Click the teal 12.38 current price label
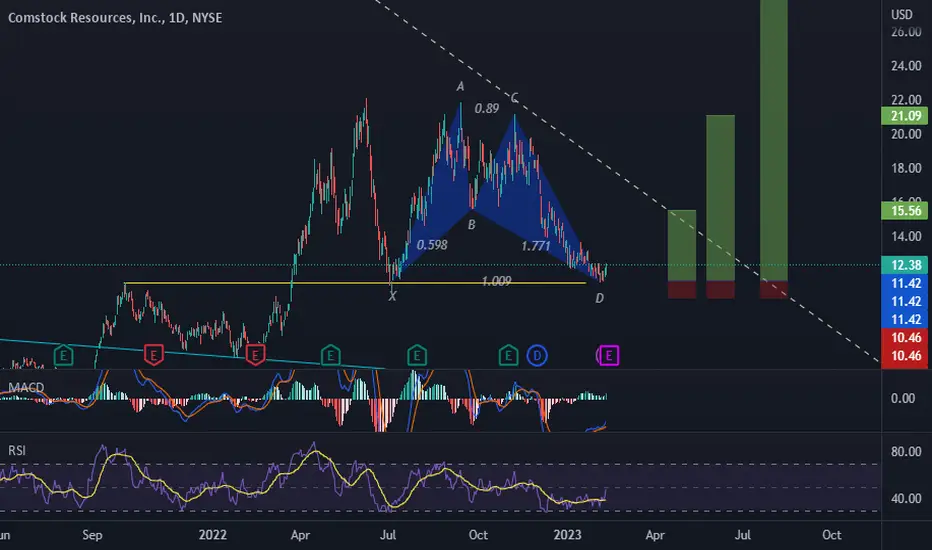The image size is (932, 550). [x=906, y=265]
